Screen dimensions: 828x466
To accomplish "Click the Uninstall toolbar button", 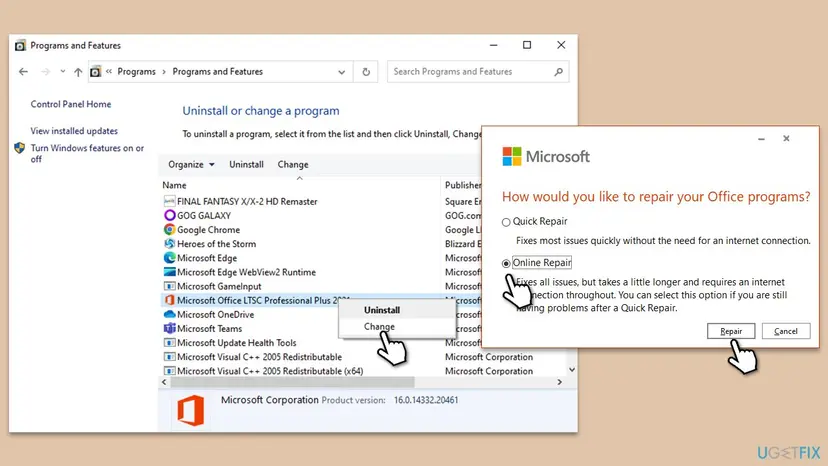I will pos(246,164).
